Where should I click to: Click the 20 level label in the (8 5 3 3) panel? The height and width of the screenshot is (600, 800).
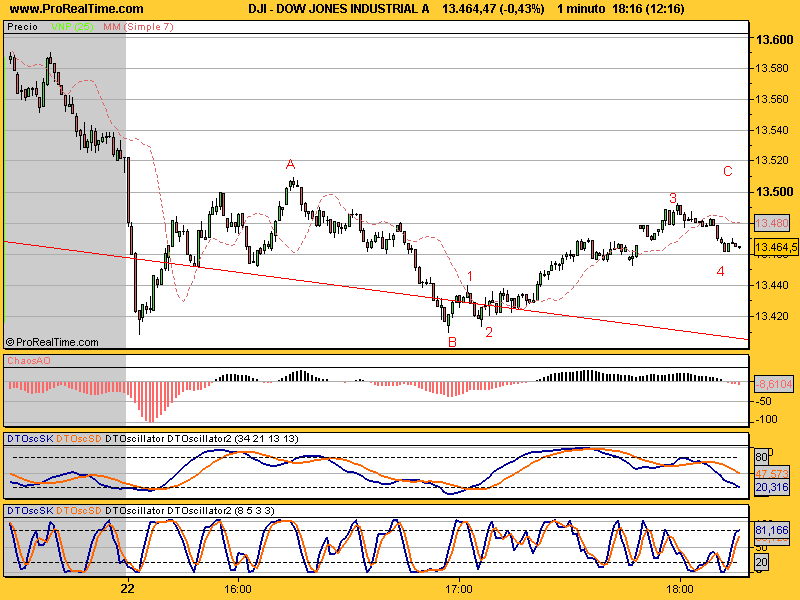(761, 563)
